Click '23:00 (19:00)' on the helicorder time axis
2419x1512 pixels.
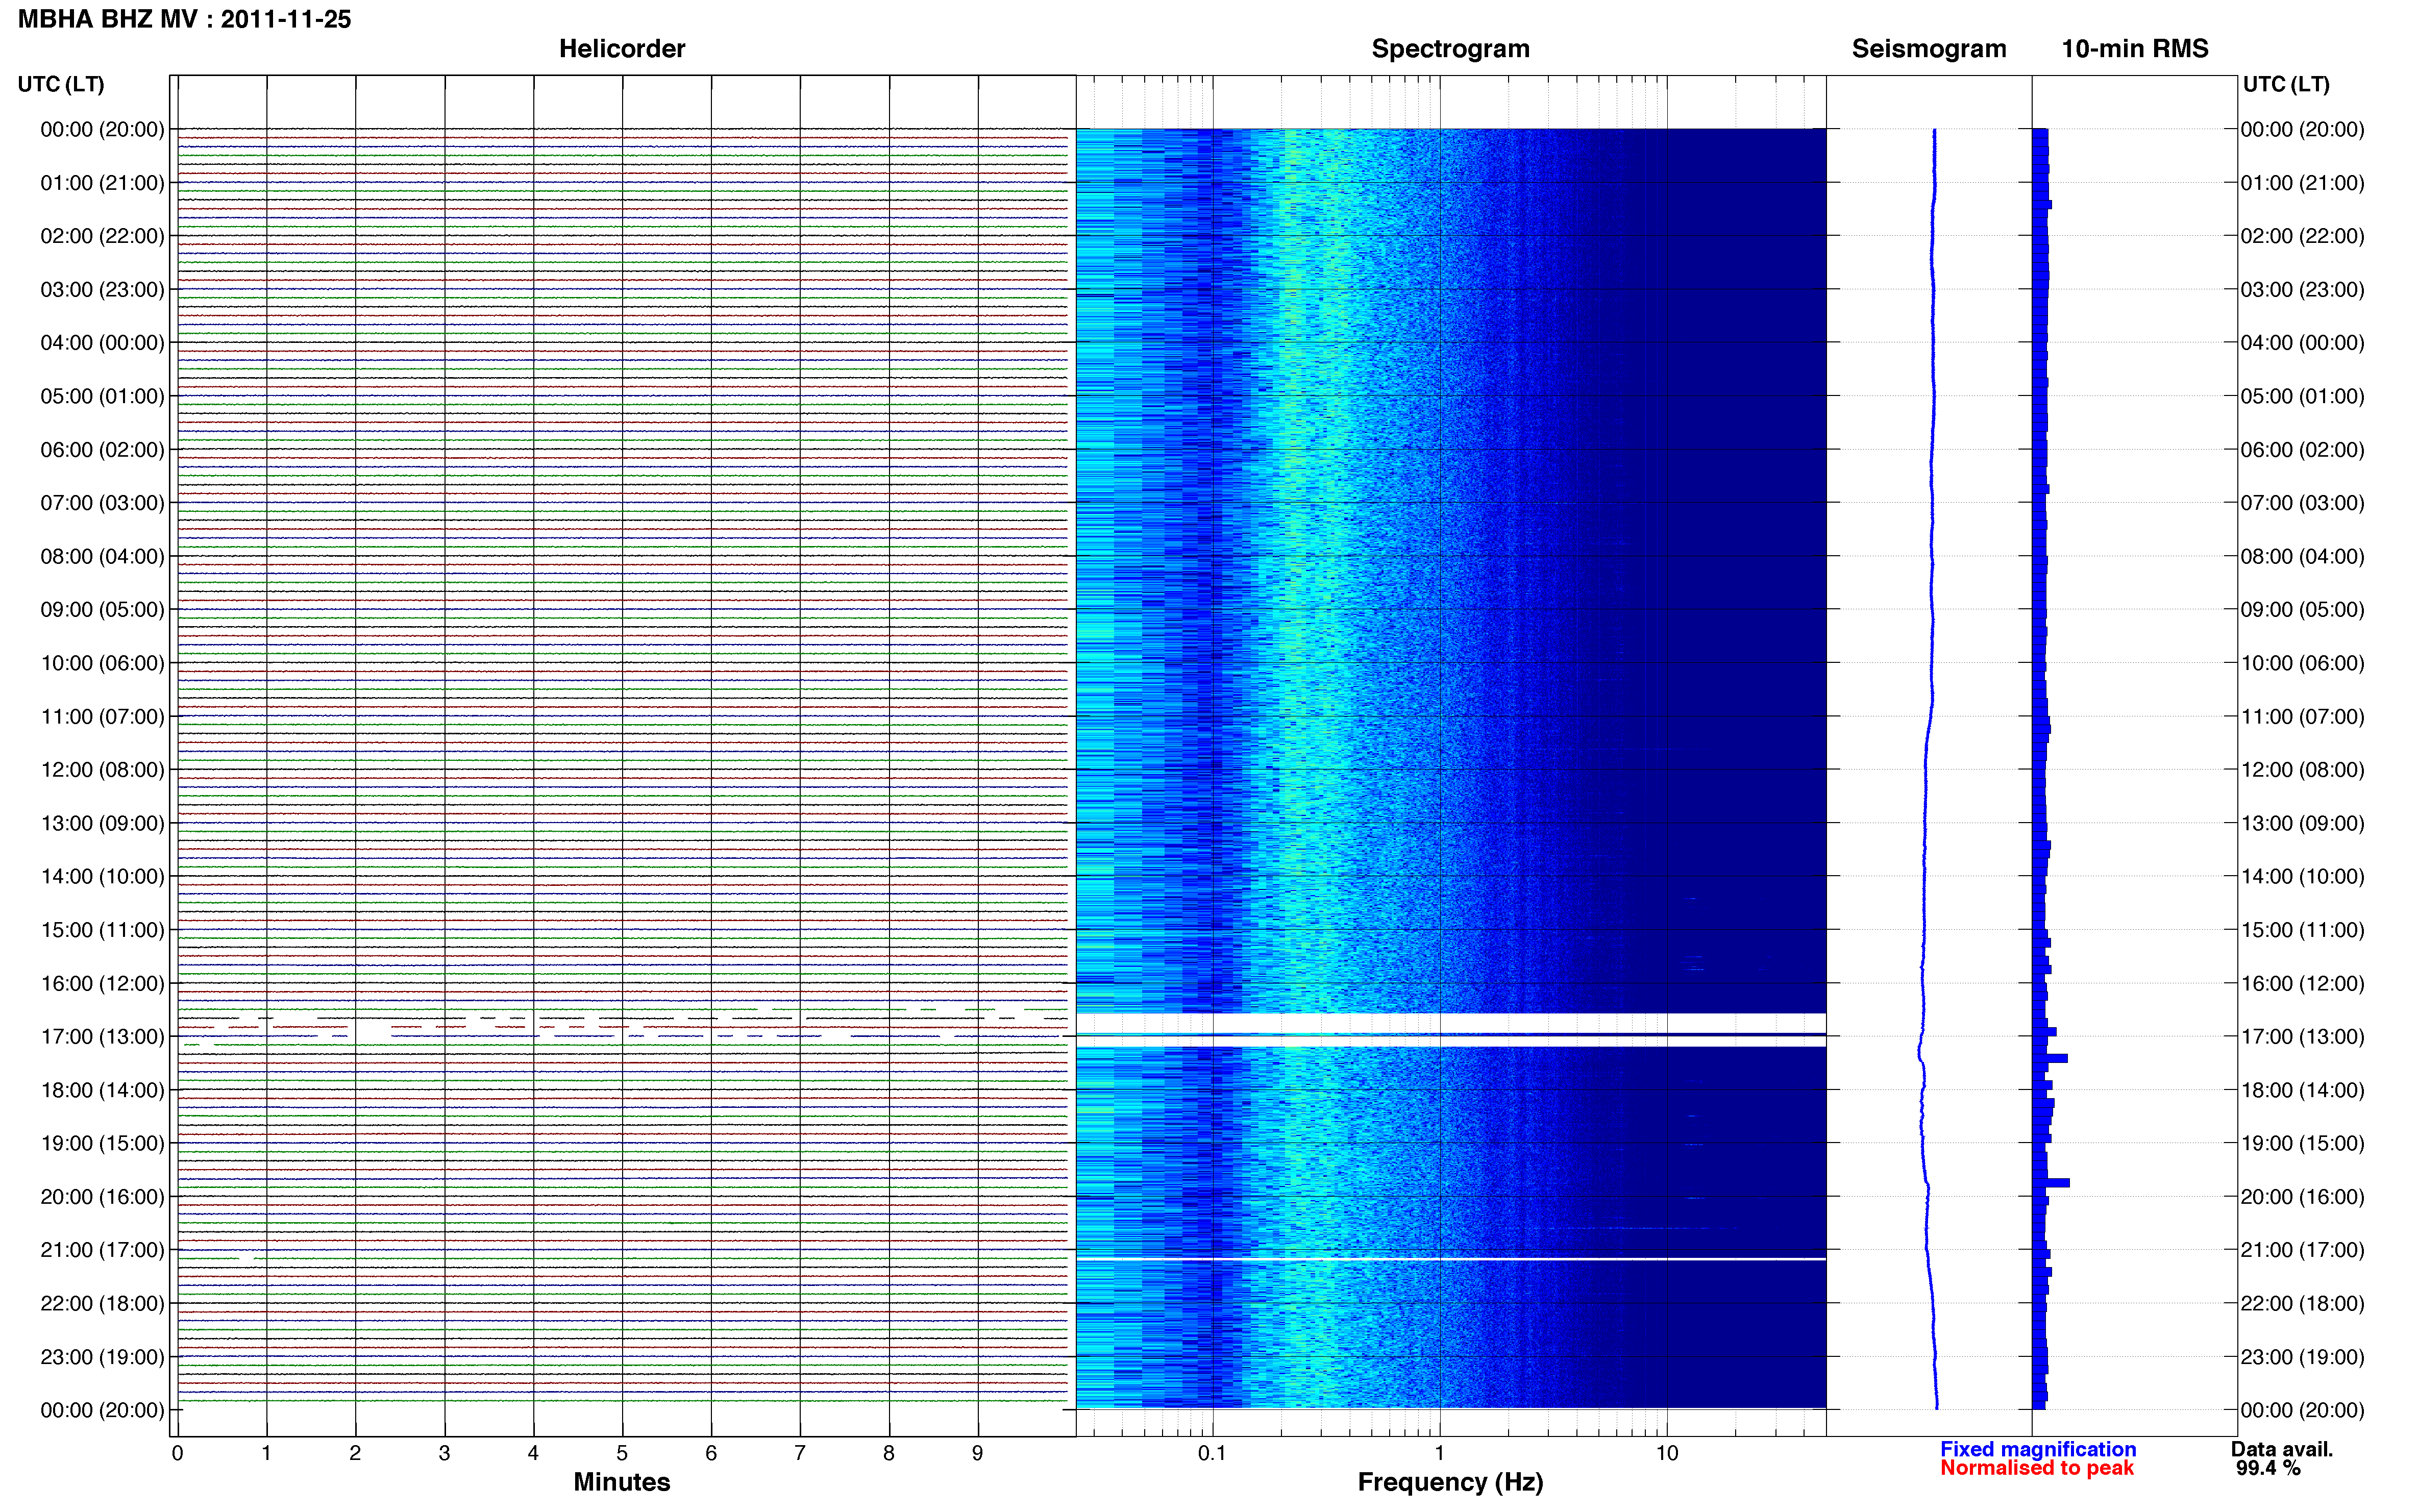tap(102, 1357)
